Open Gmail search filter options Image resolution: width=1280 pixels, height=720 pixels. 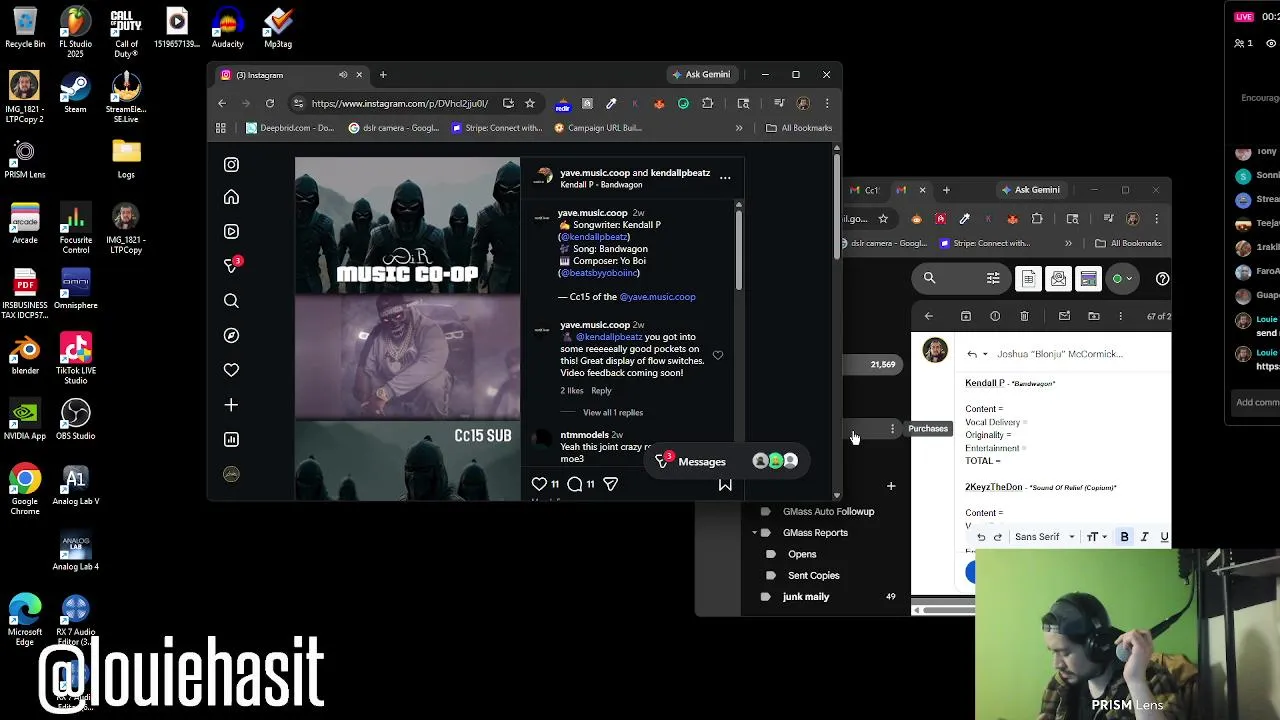point(993,279)
